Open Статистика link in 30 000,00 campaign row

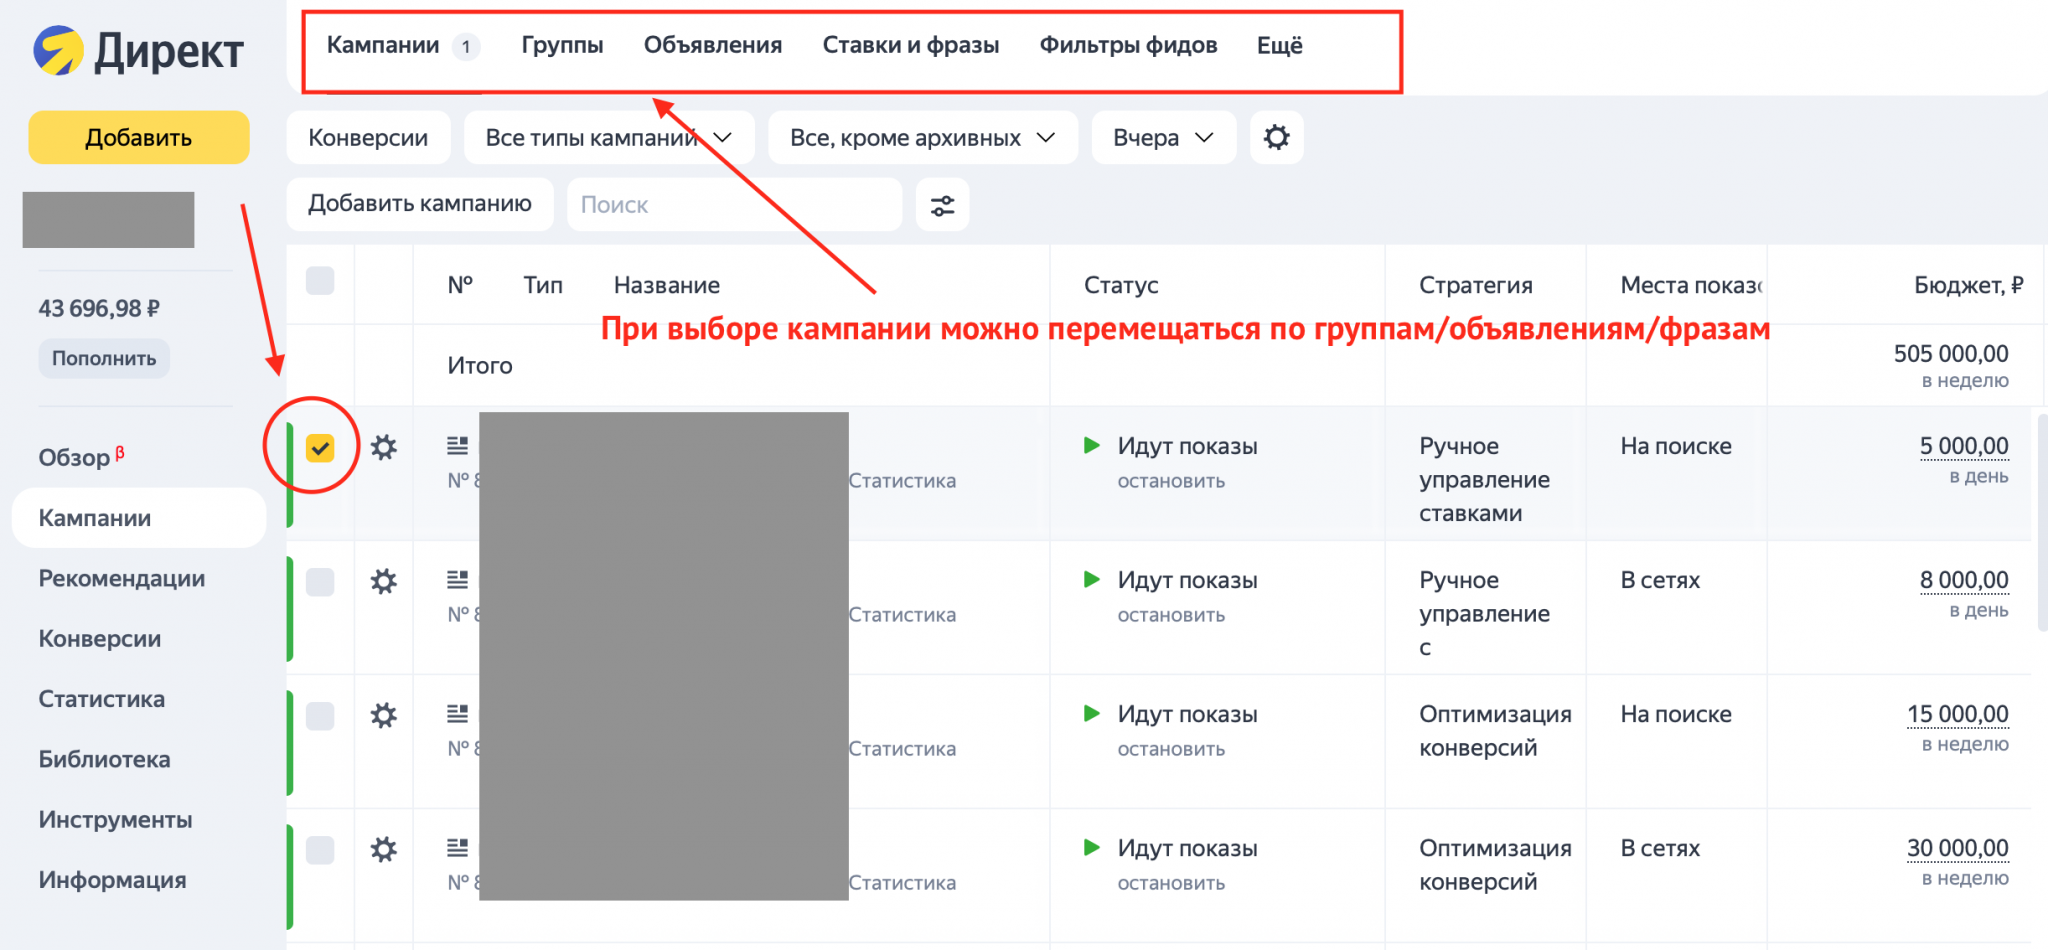point(902,883)
